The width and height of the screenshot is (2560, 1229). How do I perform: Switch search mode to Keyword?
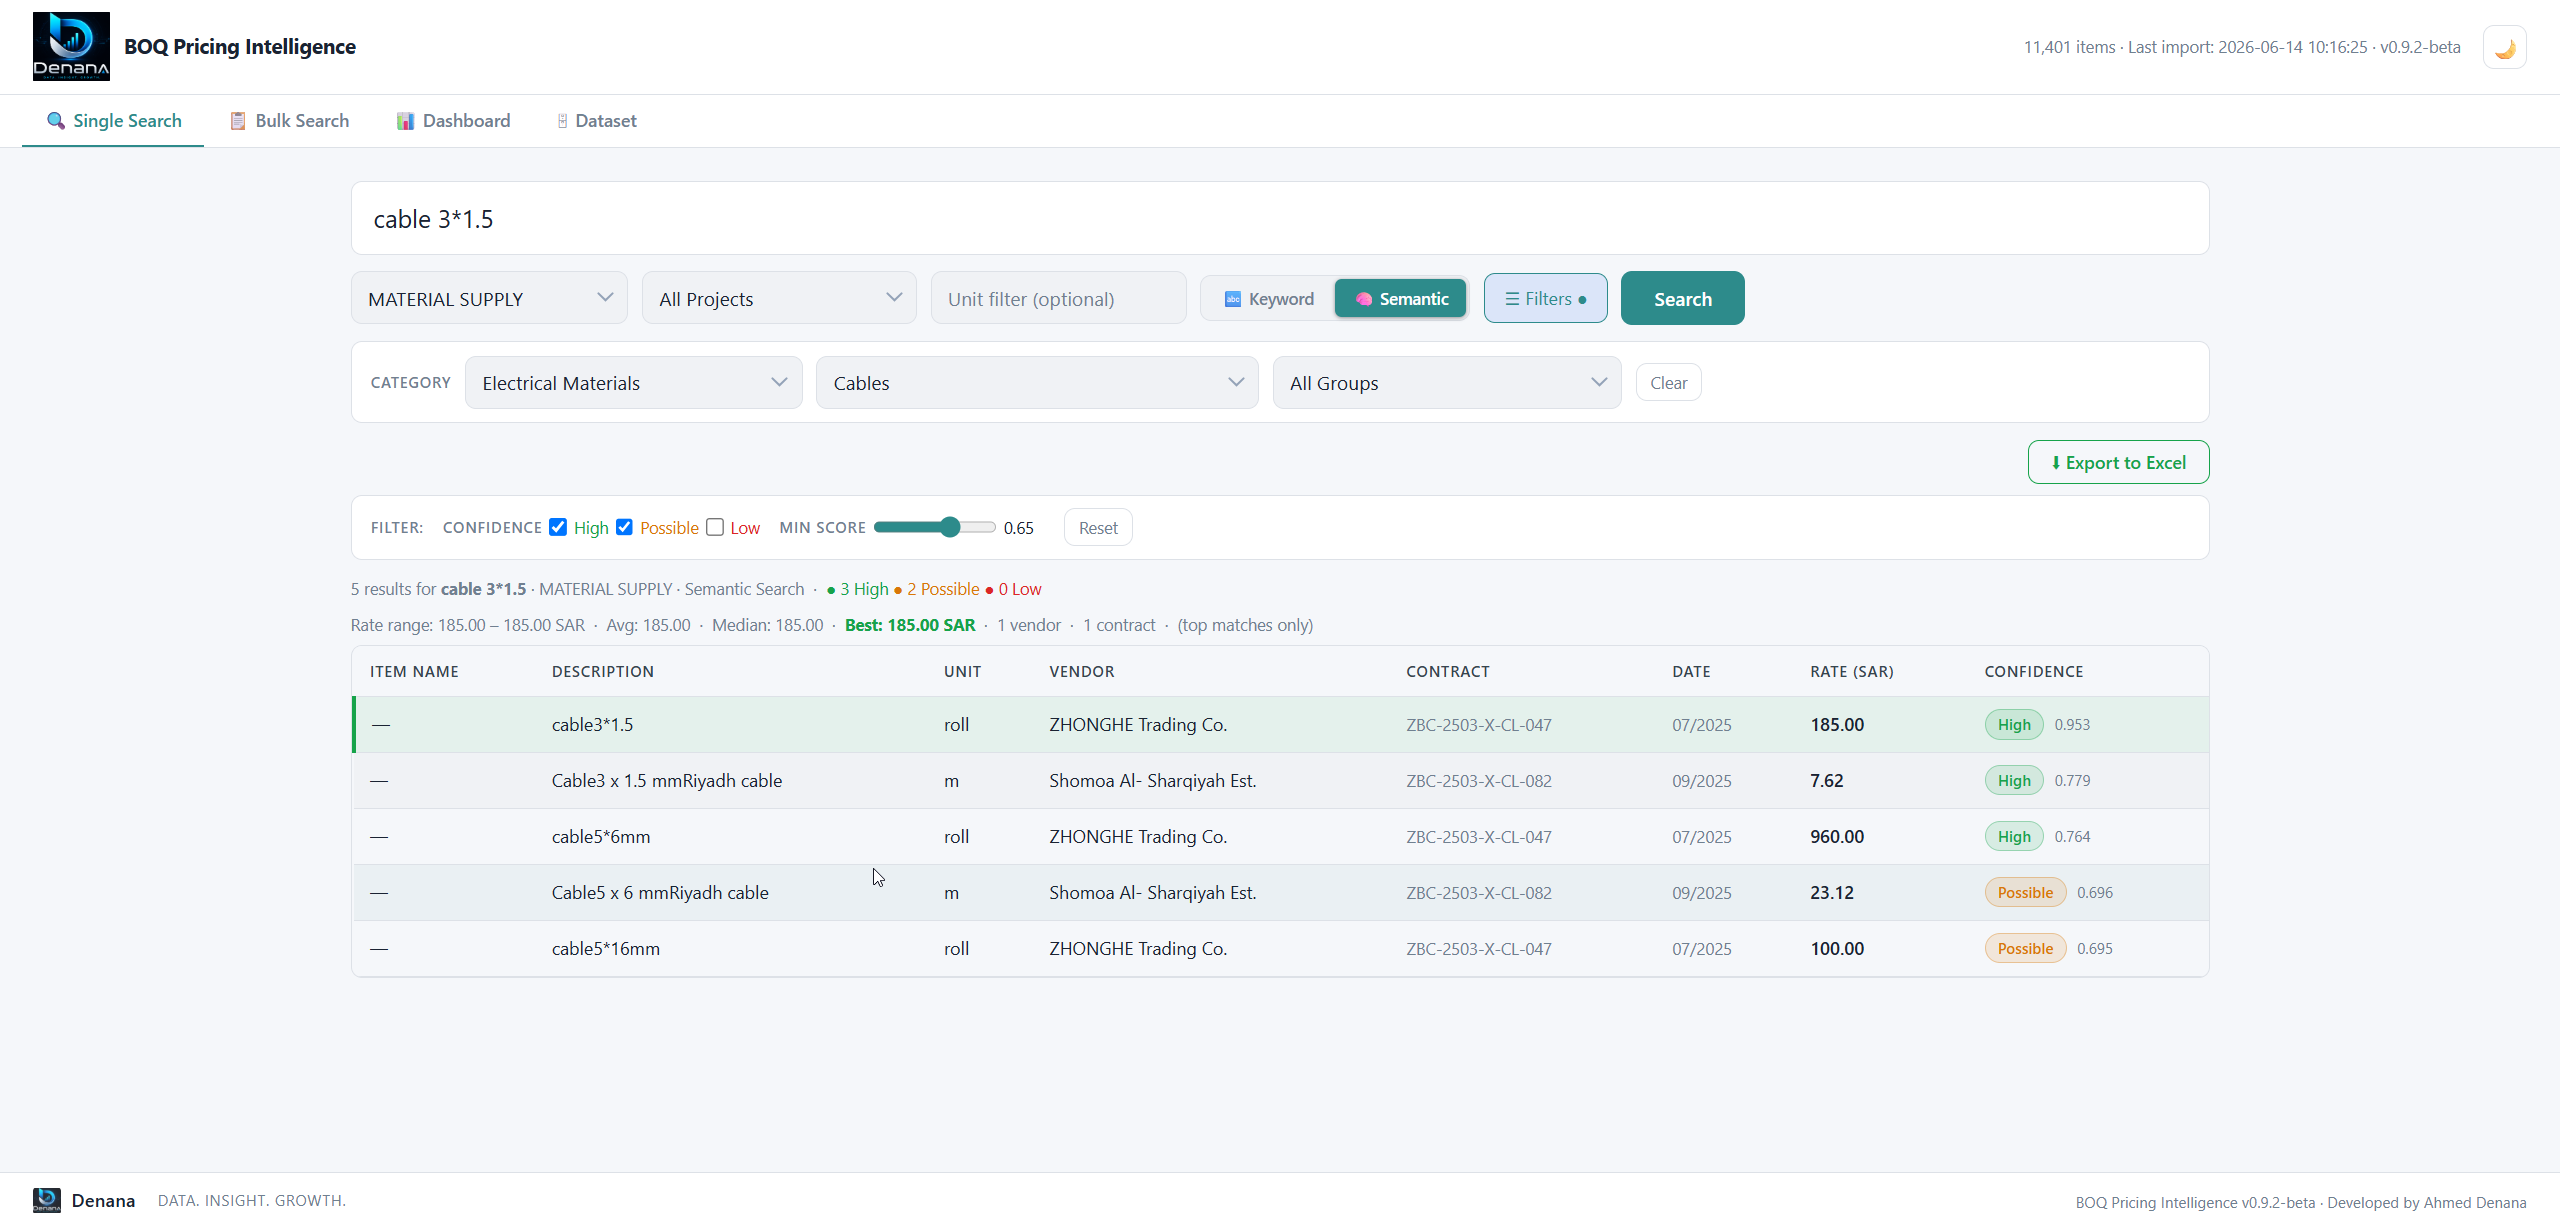click(1269, 299)
